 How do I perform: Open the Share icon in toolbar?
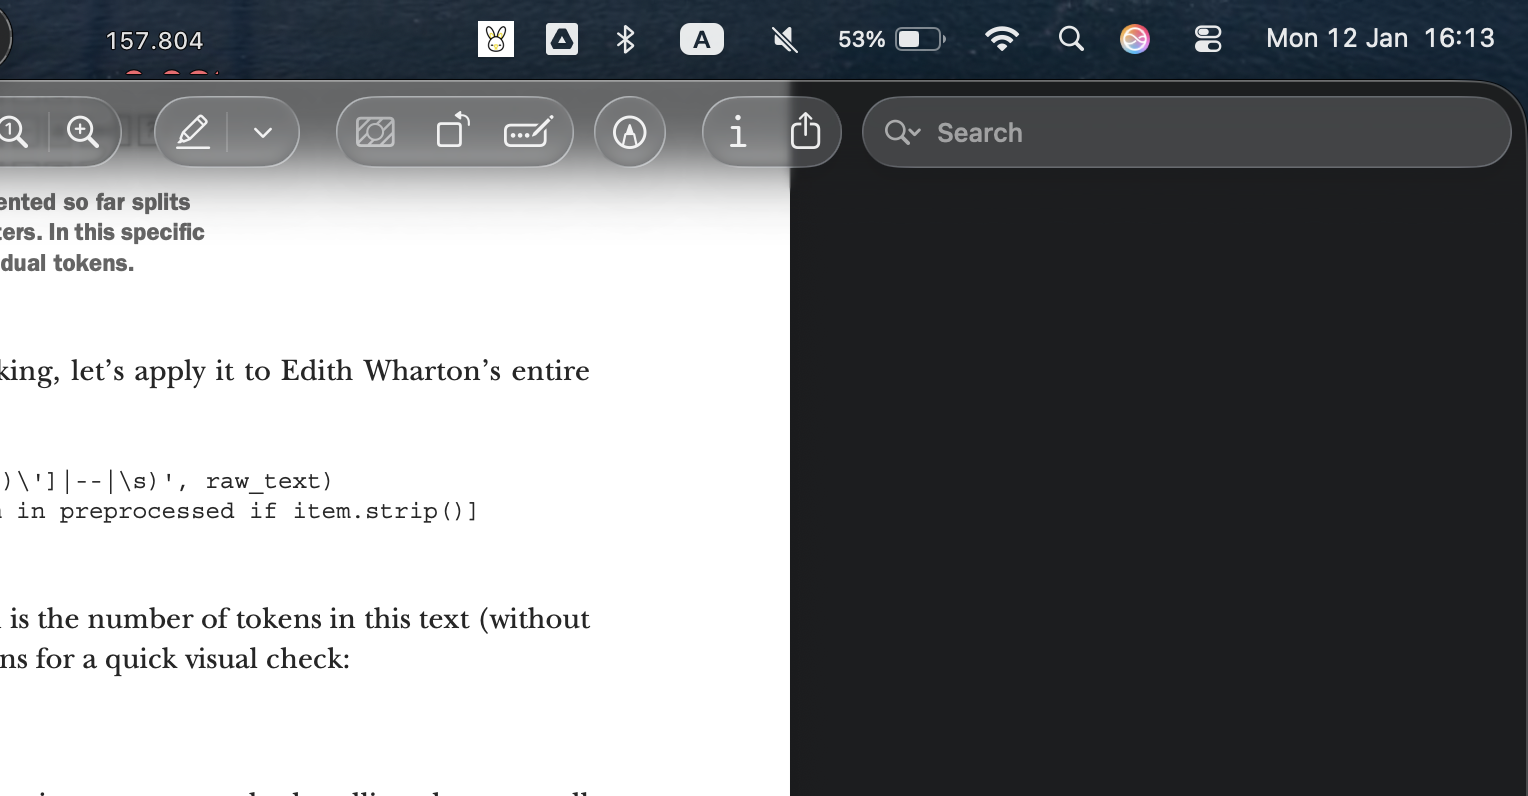[805, 132]
